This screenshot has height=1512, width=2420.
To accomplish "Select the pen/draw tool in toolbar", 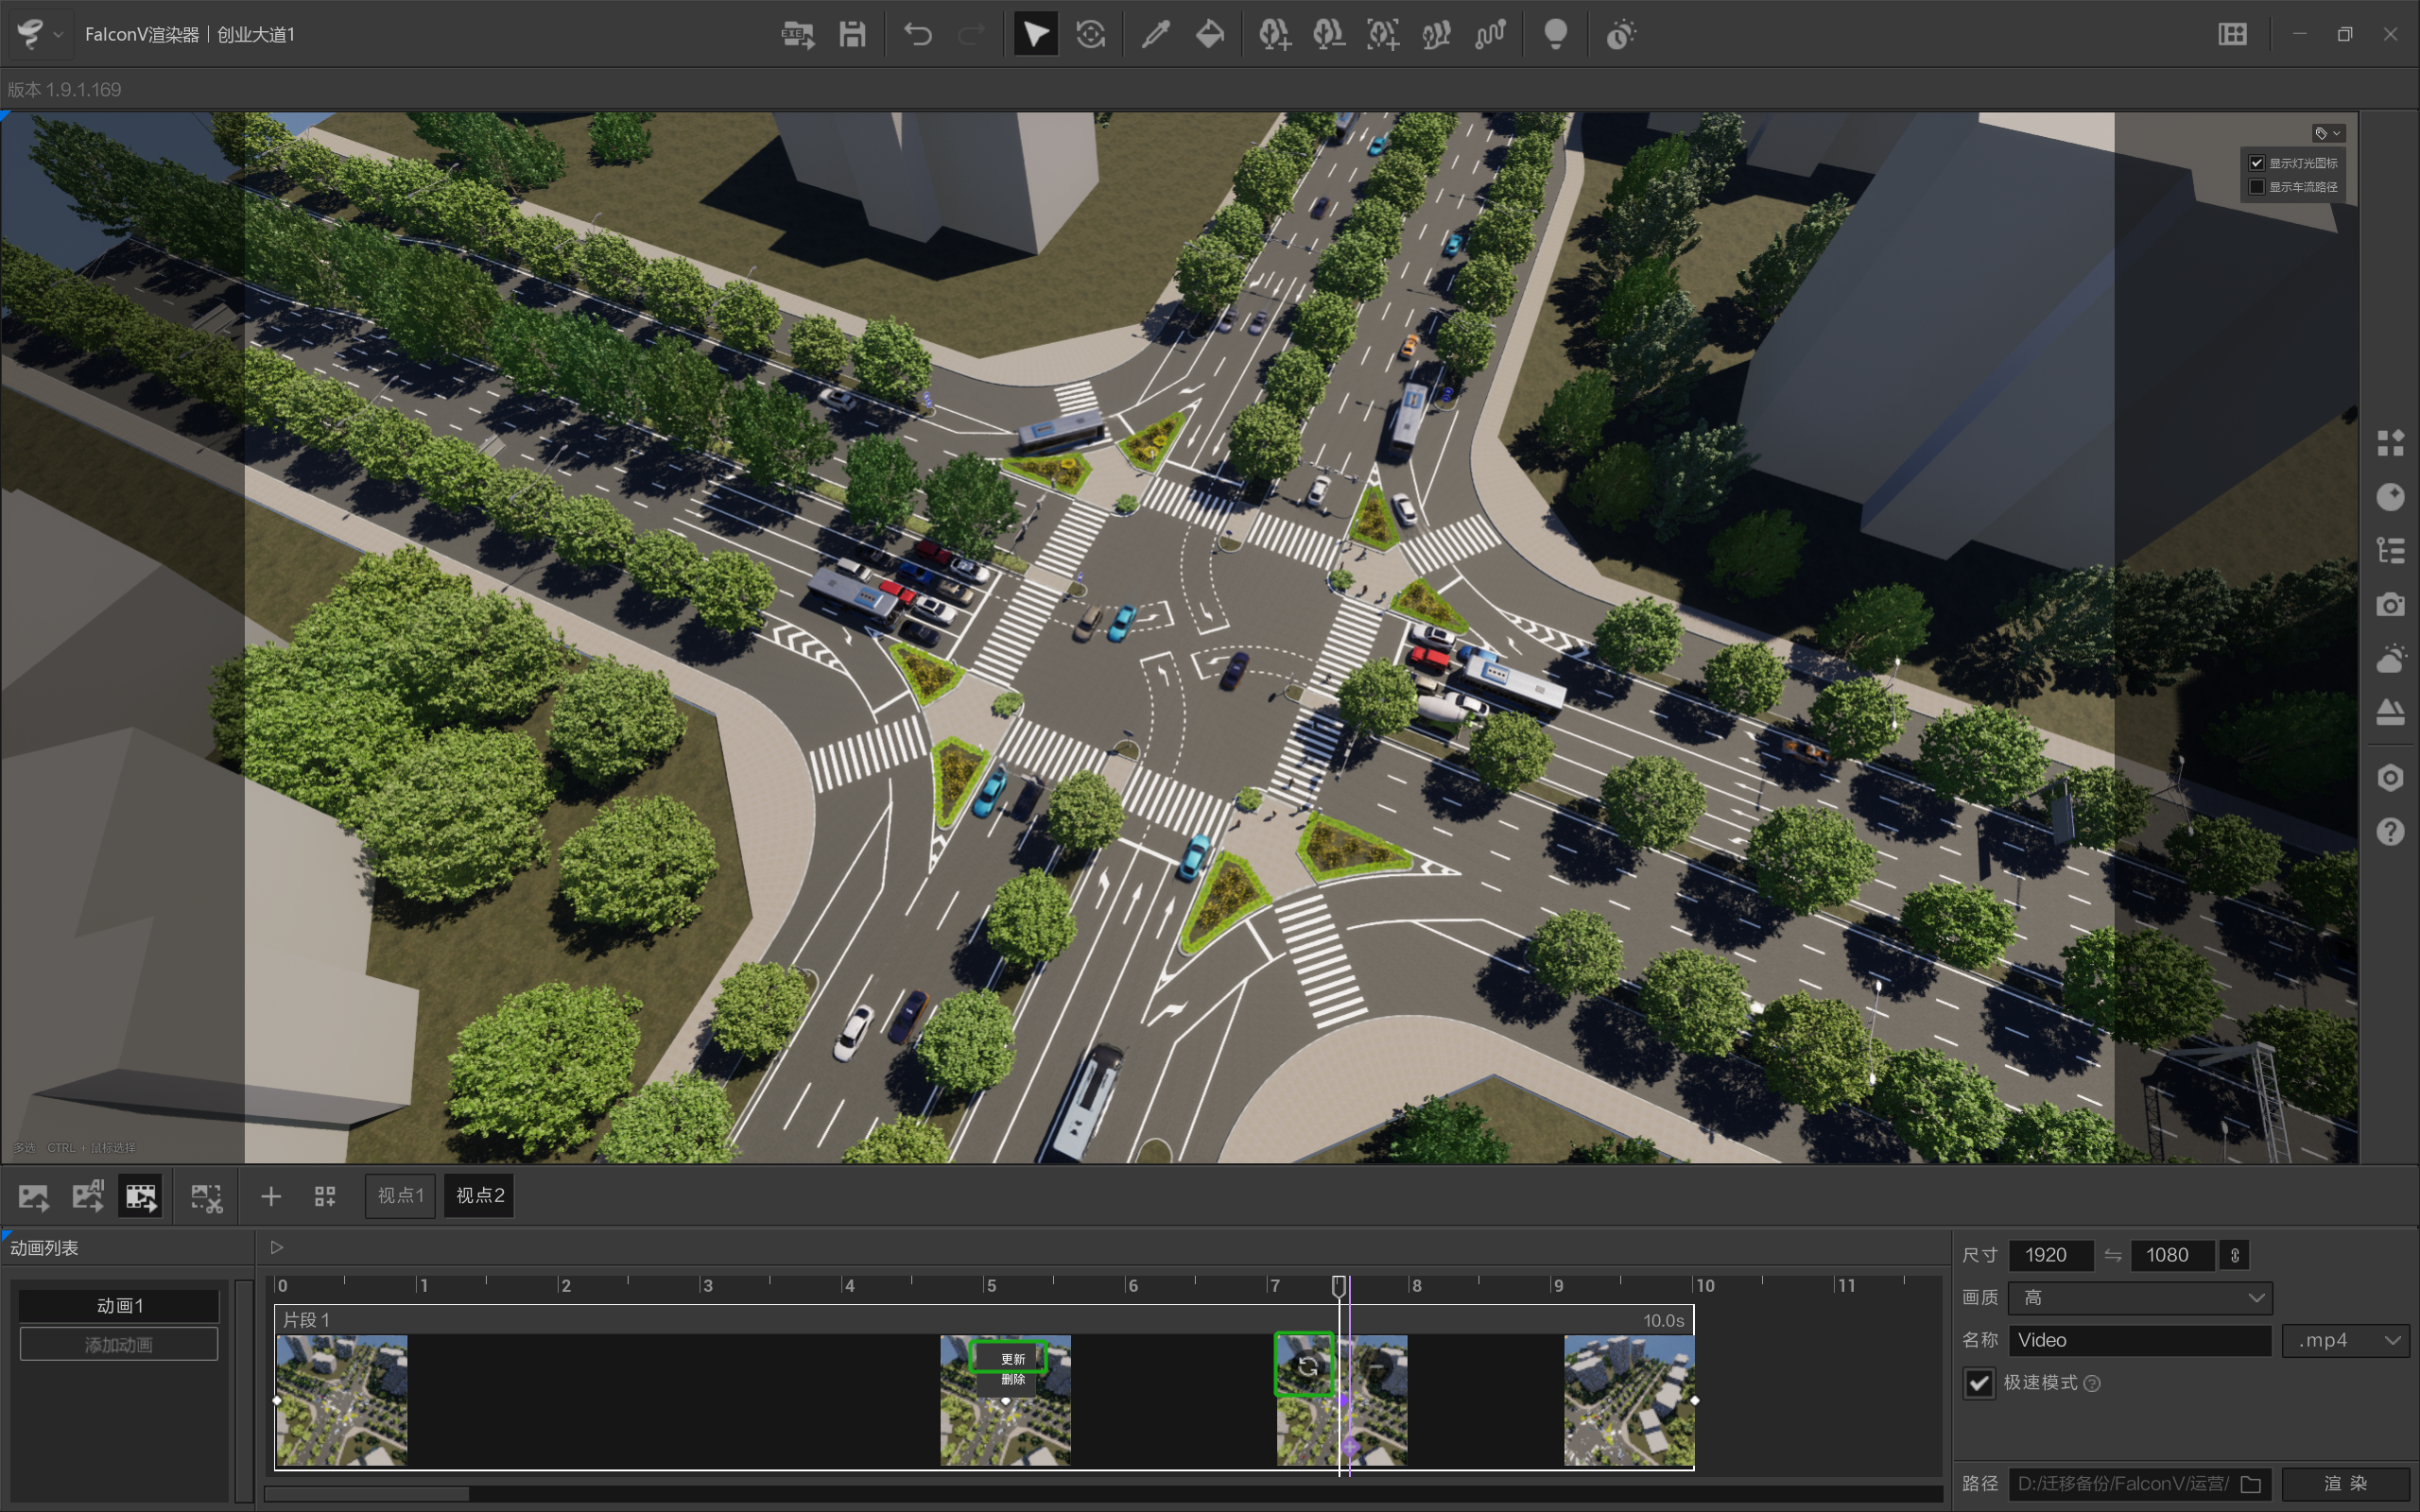I will [x=1149, y=33].
